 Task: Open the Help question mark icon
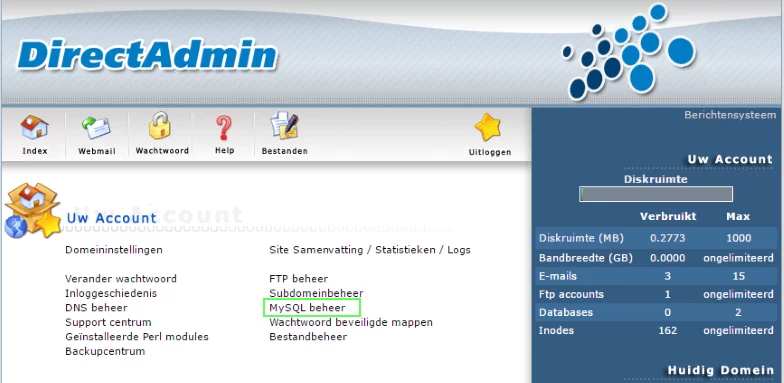(224, 128)
